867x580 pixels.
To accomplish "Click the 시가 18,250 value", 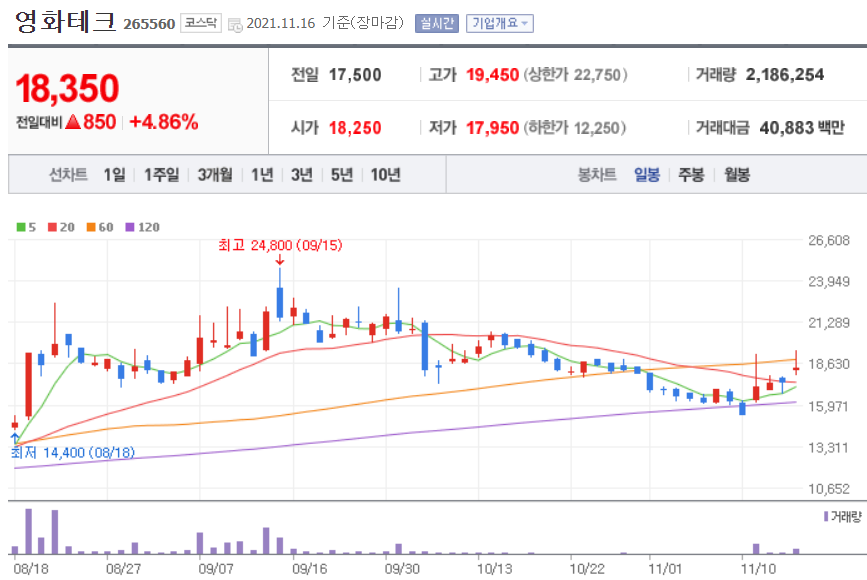I will 355,128.
